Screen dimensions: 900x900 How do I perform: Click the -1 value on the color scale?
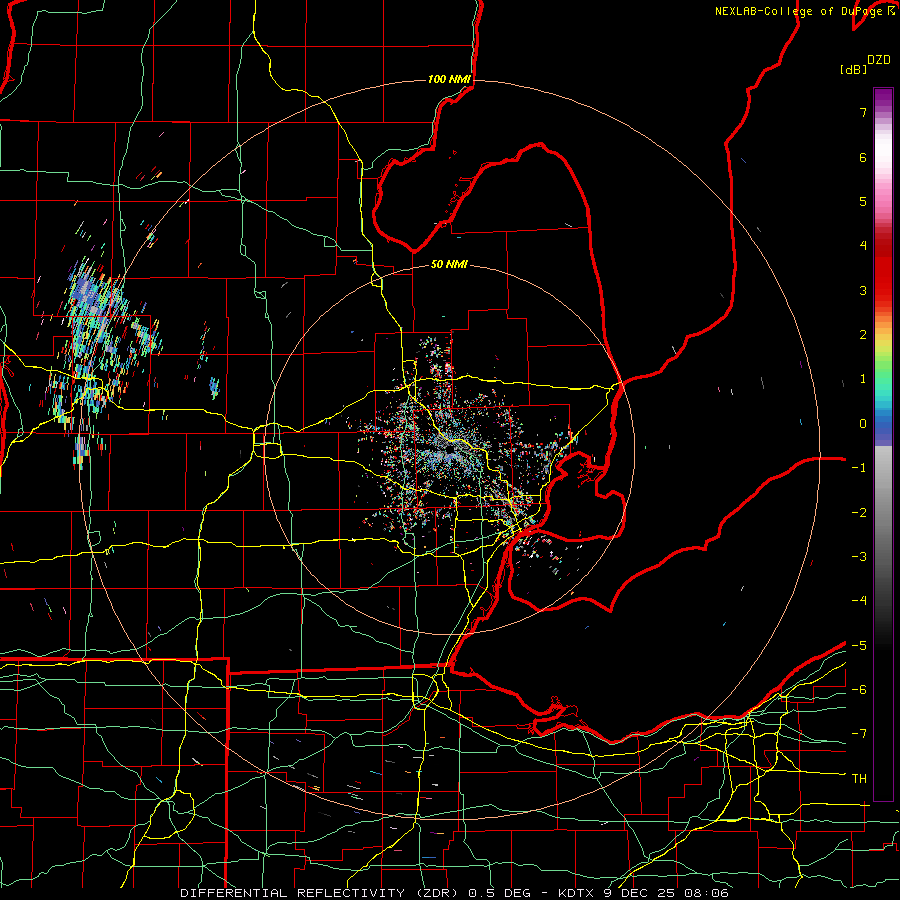(x=859, y=468)
